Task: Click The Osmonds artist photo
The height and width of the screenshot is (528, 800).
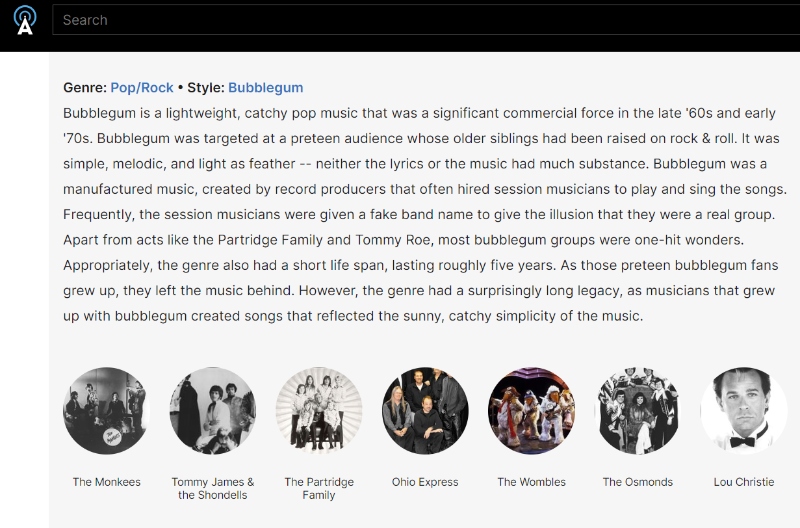Action: [638, 411]
